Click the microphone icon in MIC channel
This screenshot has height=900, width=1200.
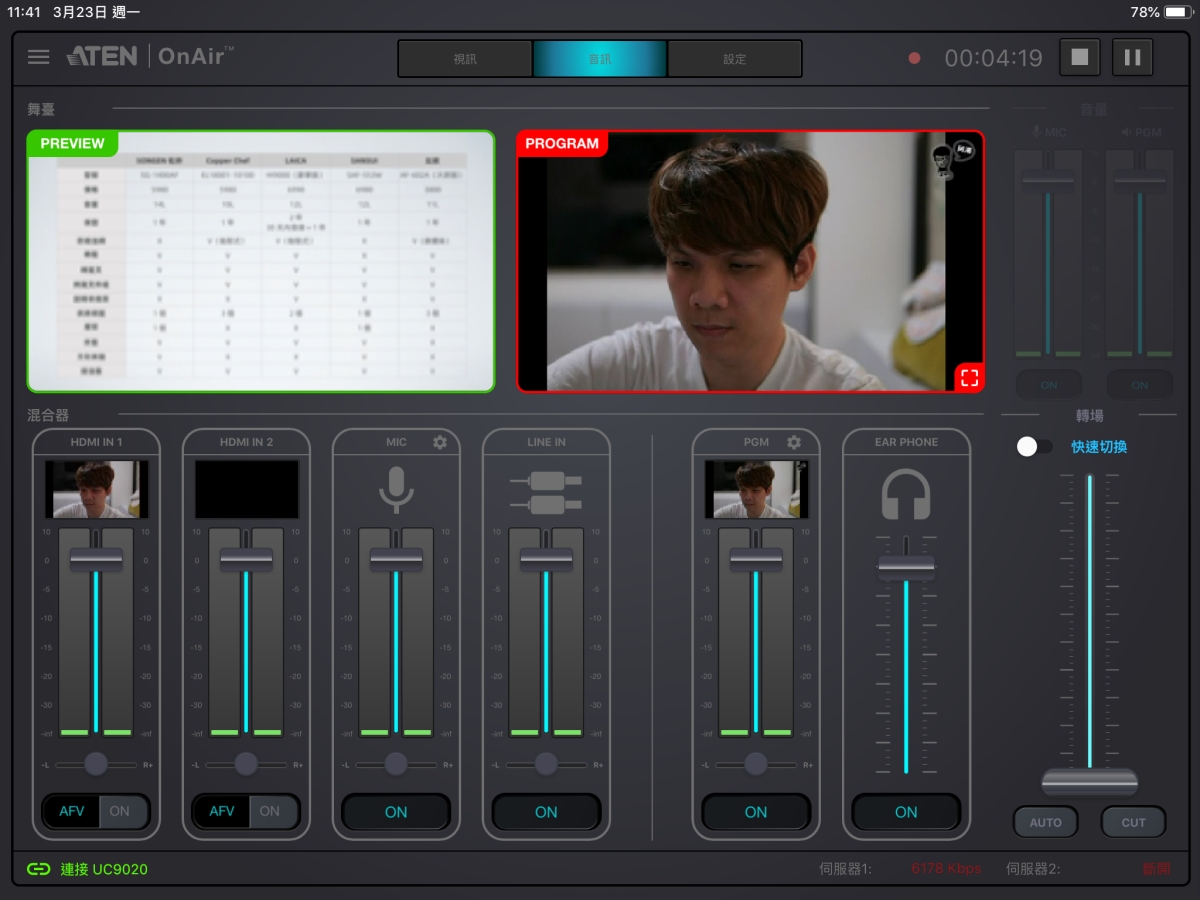[x=396, y=489]
